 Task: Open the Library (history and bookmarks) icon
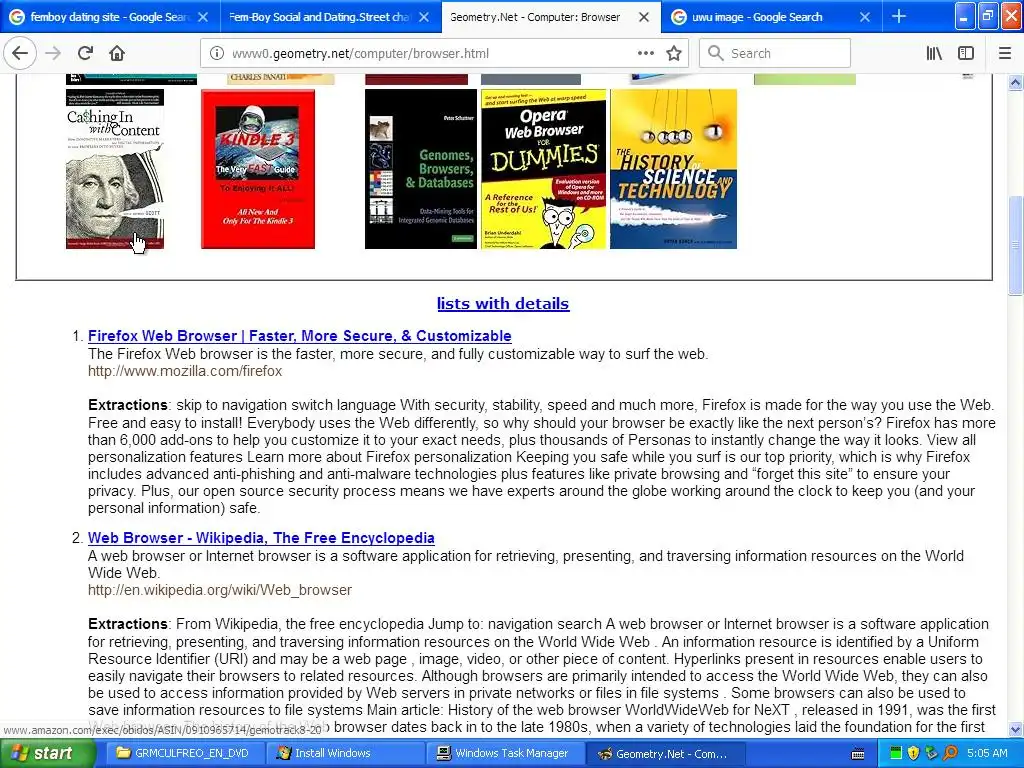pyautogui.click(x=935, y=54)
